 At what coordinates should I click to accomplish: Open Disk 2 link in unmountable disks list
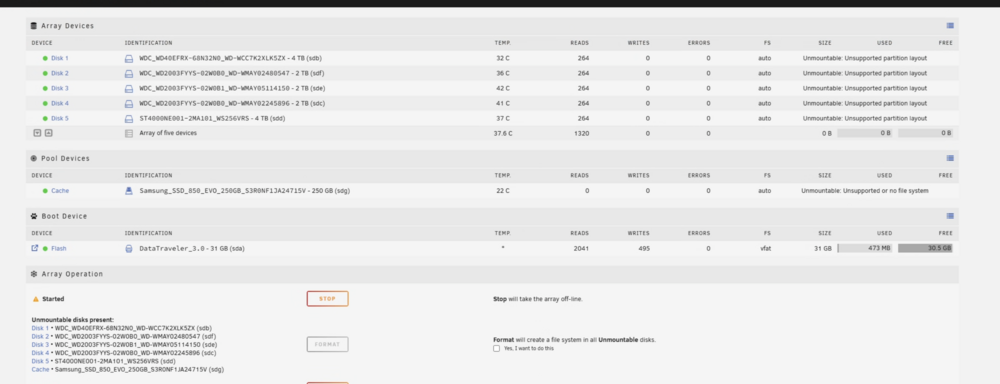40,336
